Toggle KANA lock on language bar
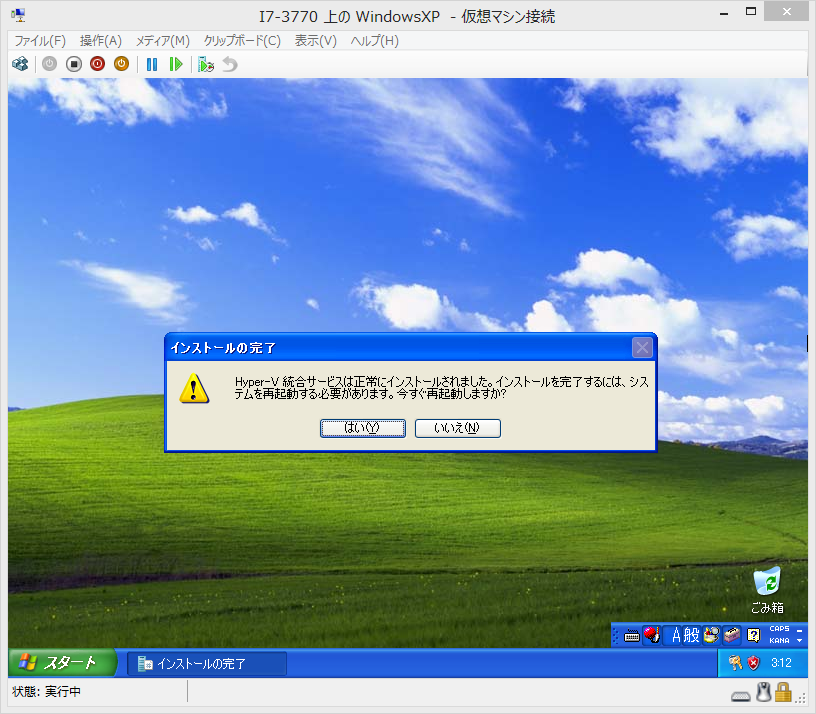816x714 pixels. 779,641
